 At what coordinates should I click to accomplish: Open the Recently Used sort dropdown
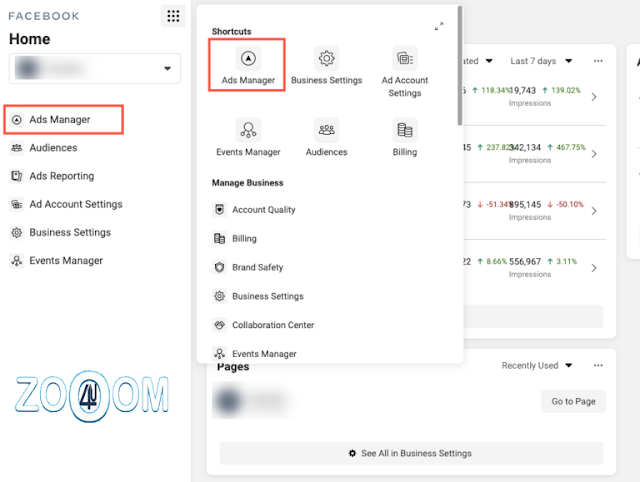[537, 365]
